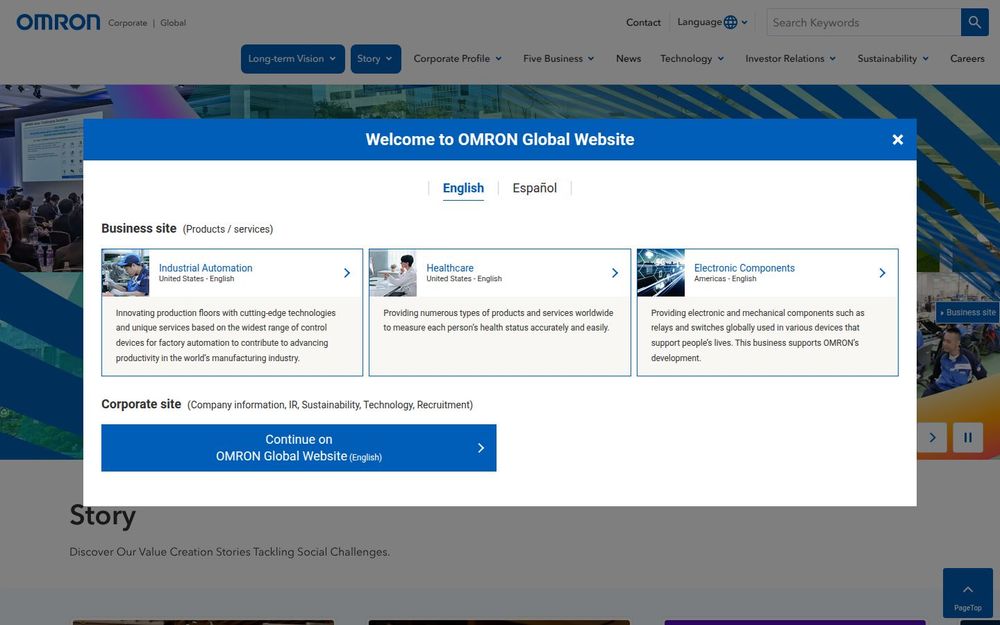Select the English language tab
Image resolution: width=1000 pixels, height=625 pixels.
pos(463,188)
